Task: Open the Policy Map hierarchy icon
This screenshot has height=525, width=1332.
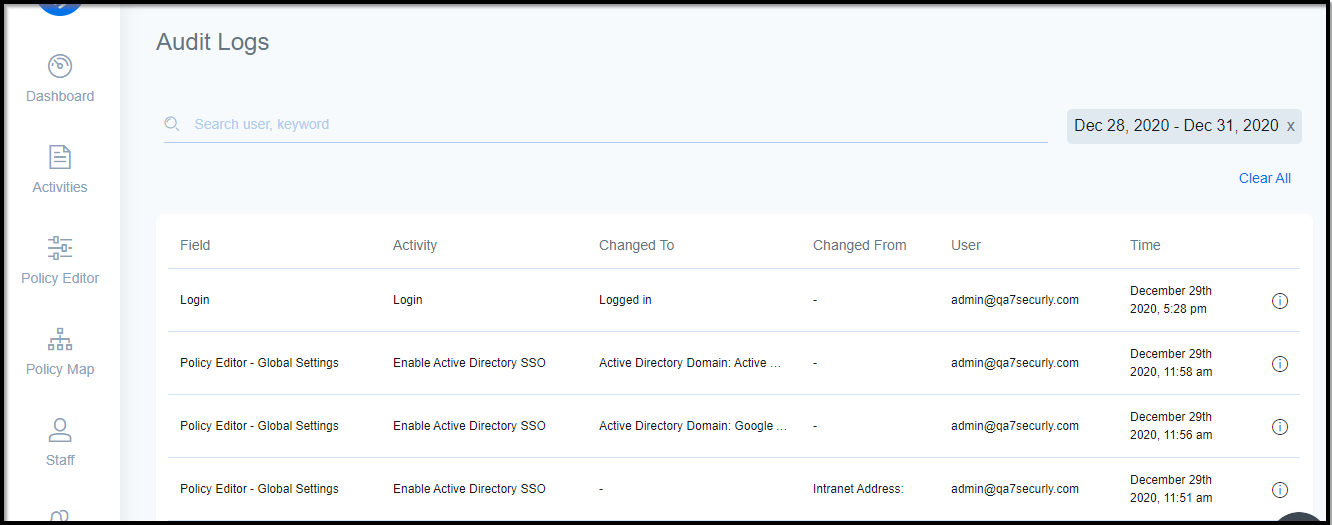Action: pyautogui.click(x=60, y=339)
